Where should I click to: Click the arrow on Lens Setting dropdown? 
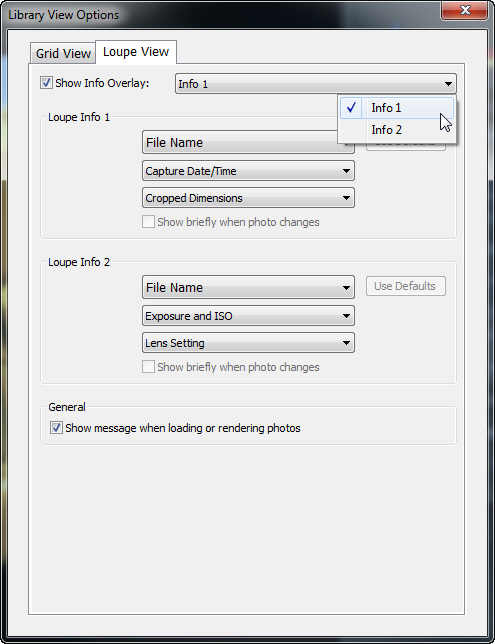coord(346,343)
